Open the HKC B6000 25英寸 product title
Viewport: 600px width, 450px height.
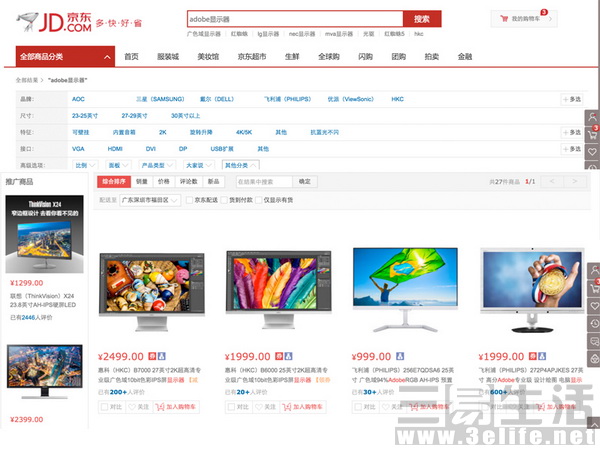(277, 375)
